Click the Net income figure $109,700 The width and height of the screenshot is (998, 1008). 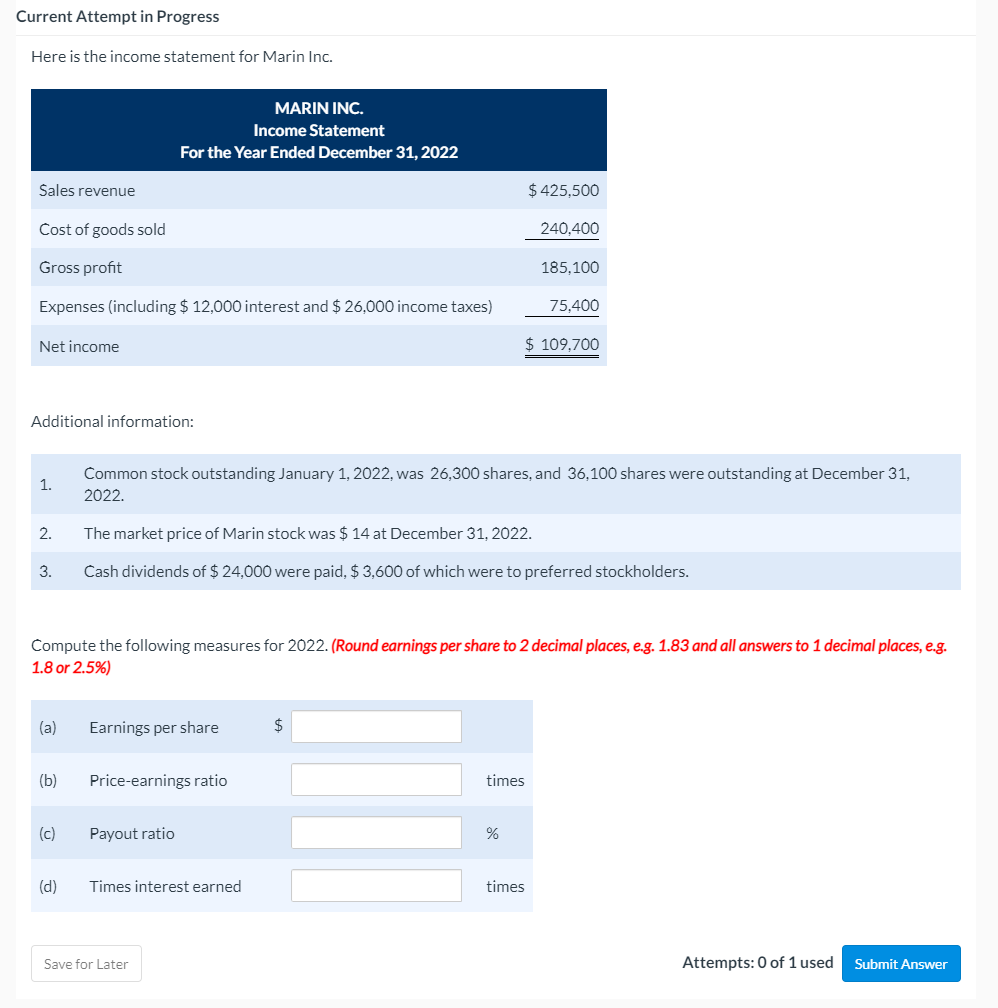(563, 344)
